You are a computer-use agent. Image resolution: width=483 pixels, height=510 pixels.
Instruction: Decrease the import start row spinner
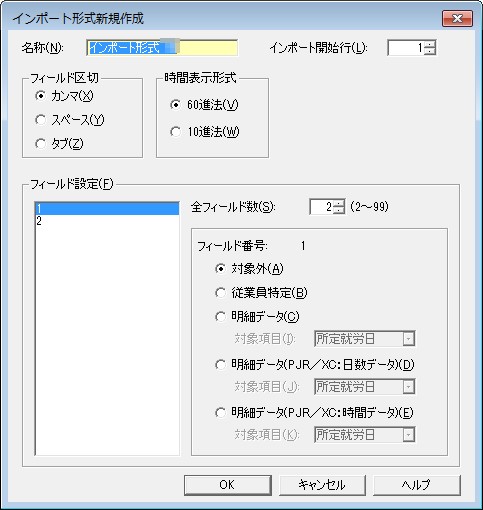(430, 51)
